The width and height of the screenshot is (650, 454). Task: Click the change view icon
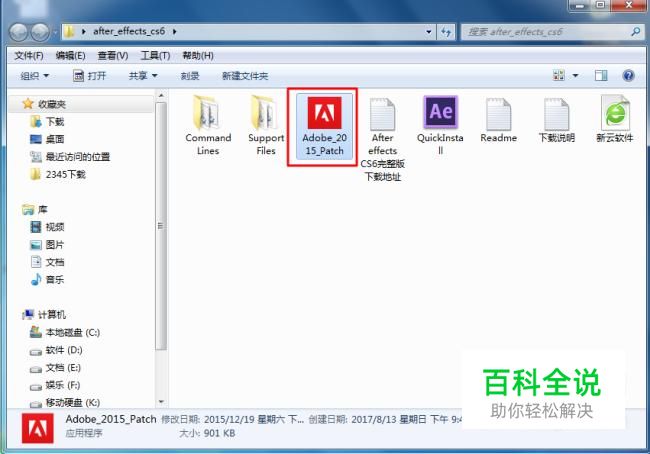[x=559, y=75]
